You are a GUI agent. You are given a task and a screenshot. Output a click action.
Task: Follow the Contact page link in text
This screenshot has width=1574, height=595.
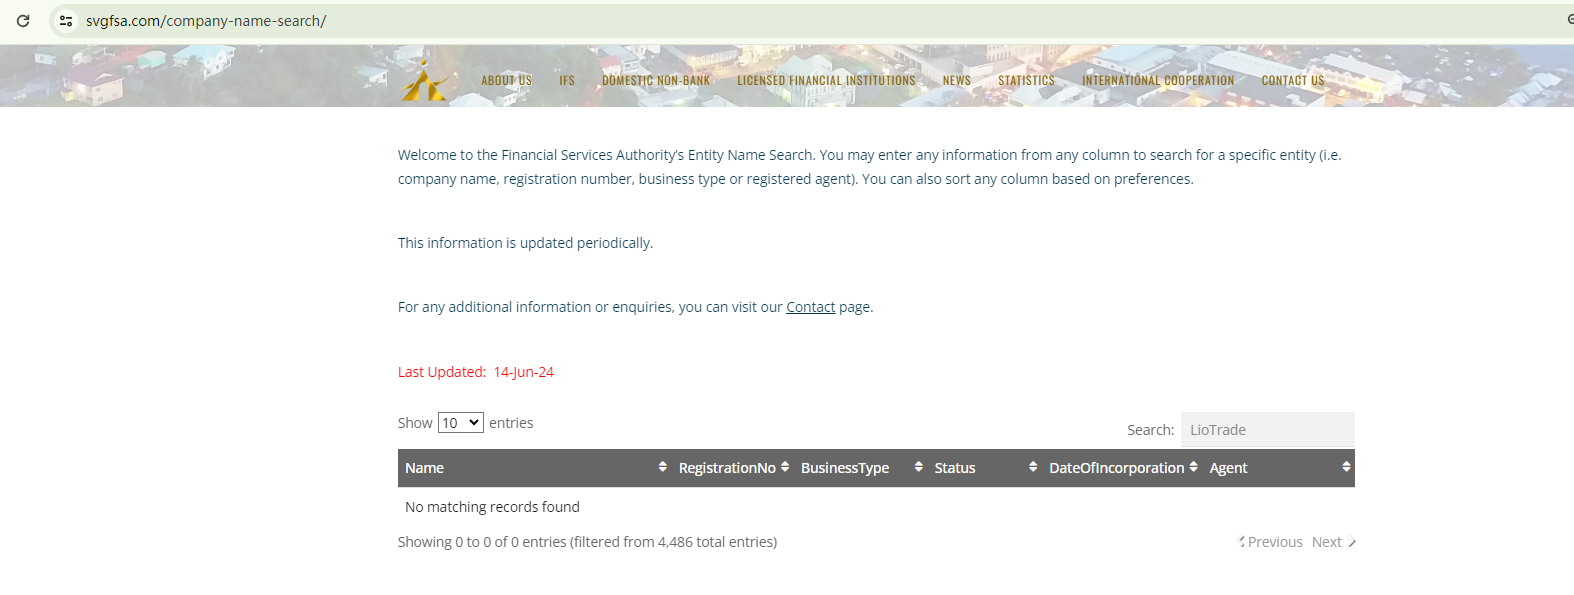tap(810, 307)
